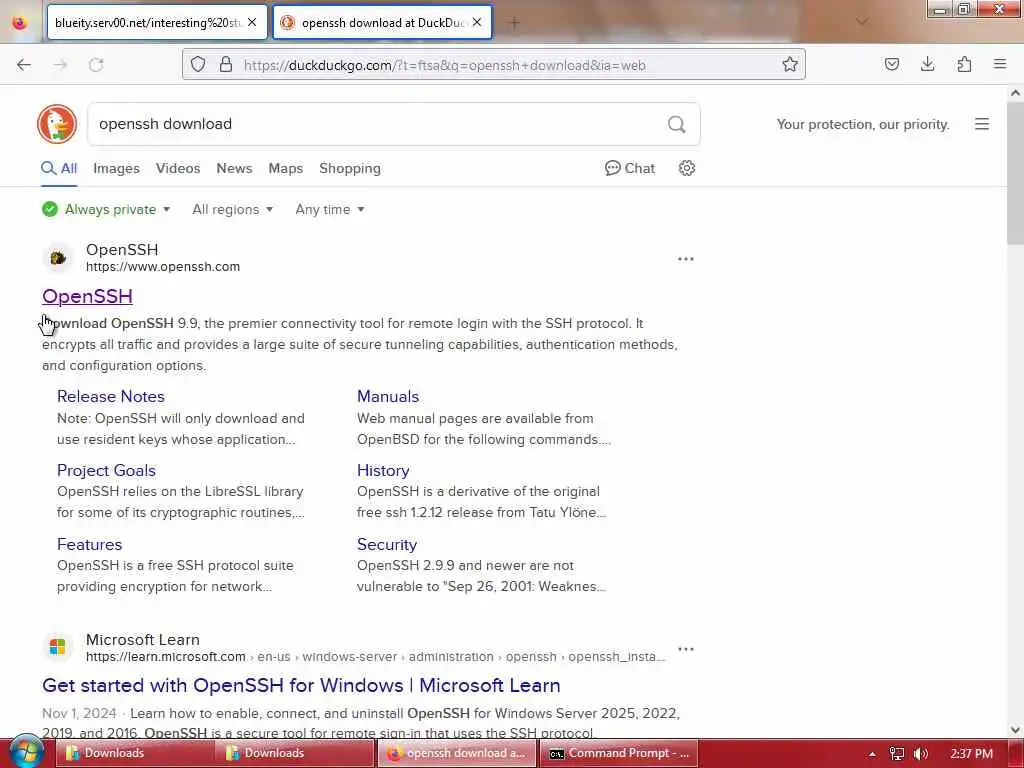Viewport: 1024px width, 768px height.
Task: Open the Chat speech bubble option
Action: click(x=630, y=168)
